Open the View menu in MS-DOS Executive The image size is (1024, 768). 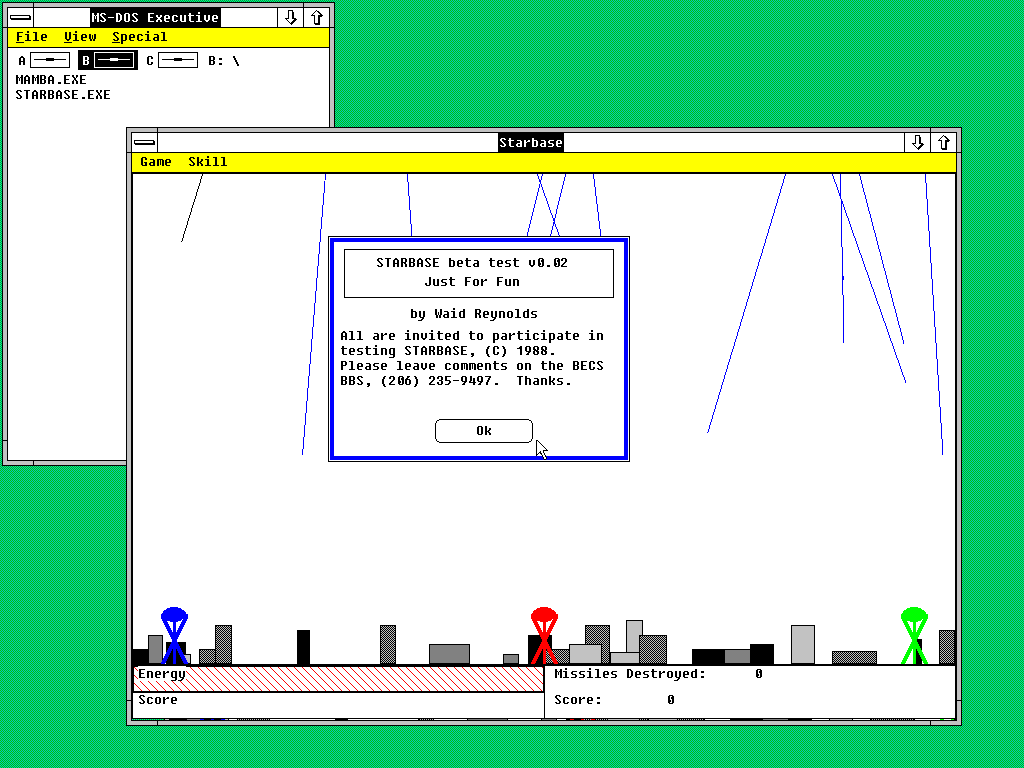(x=80, y=37)
